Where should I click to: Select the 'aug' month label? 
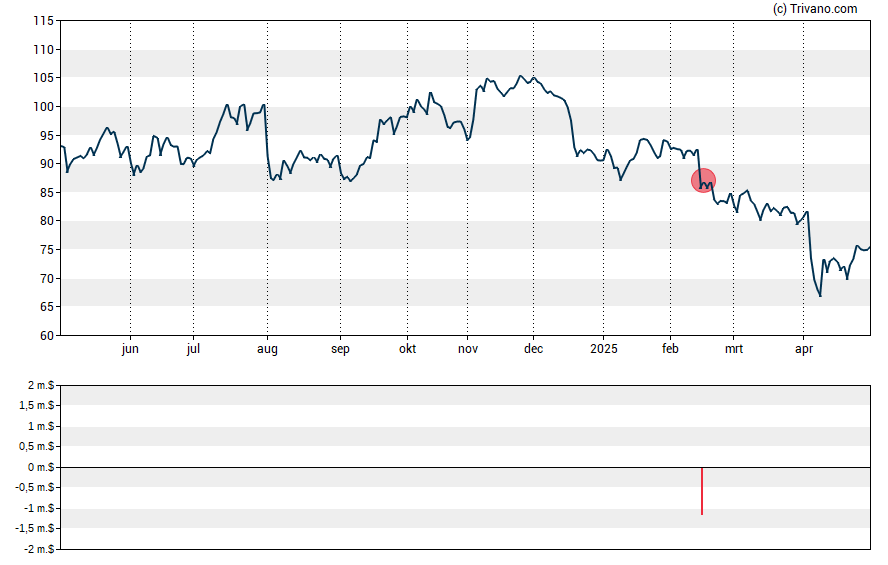coord(267,349)
